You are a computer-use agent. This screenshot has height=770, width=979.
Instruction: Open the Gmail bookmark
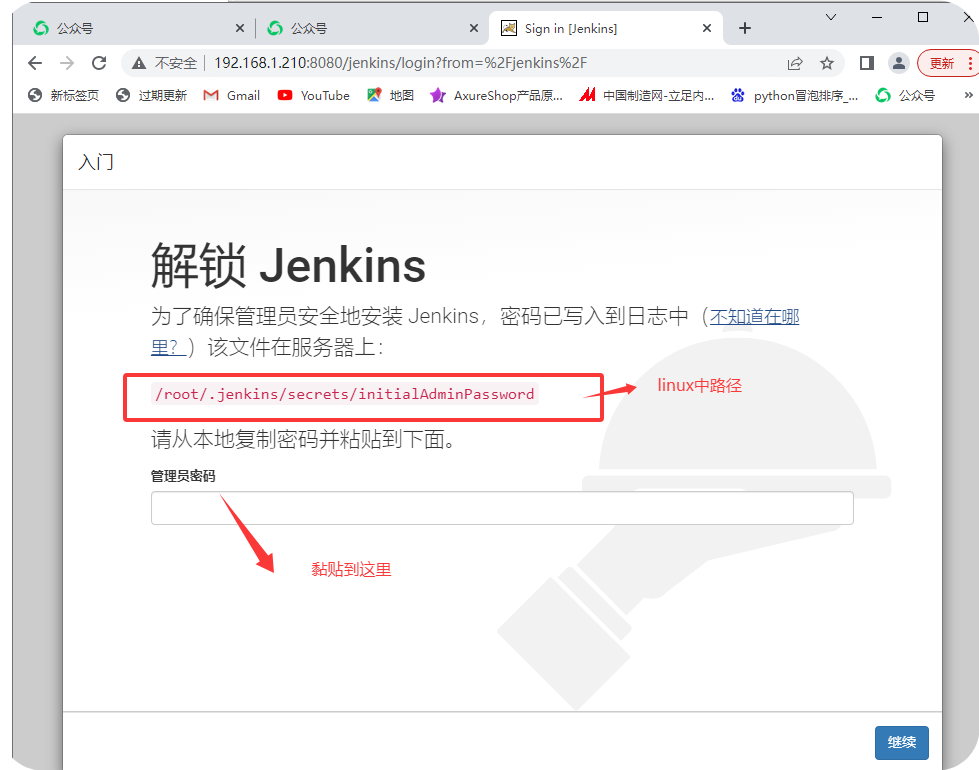(x=232, y=96)
